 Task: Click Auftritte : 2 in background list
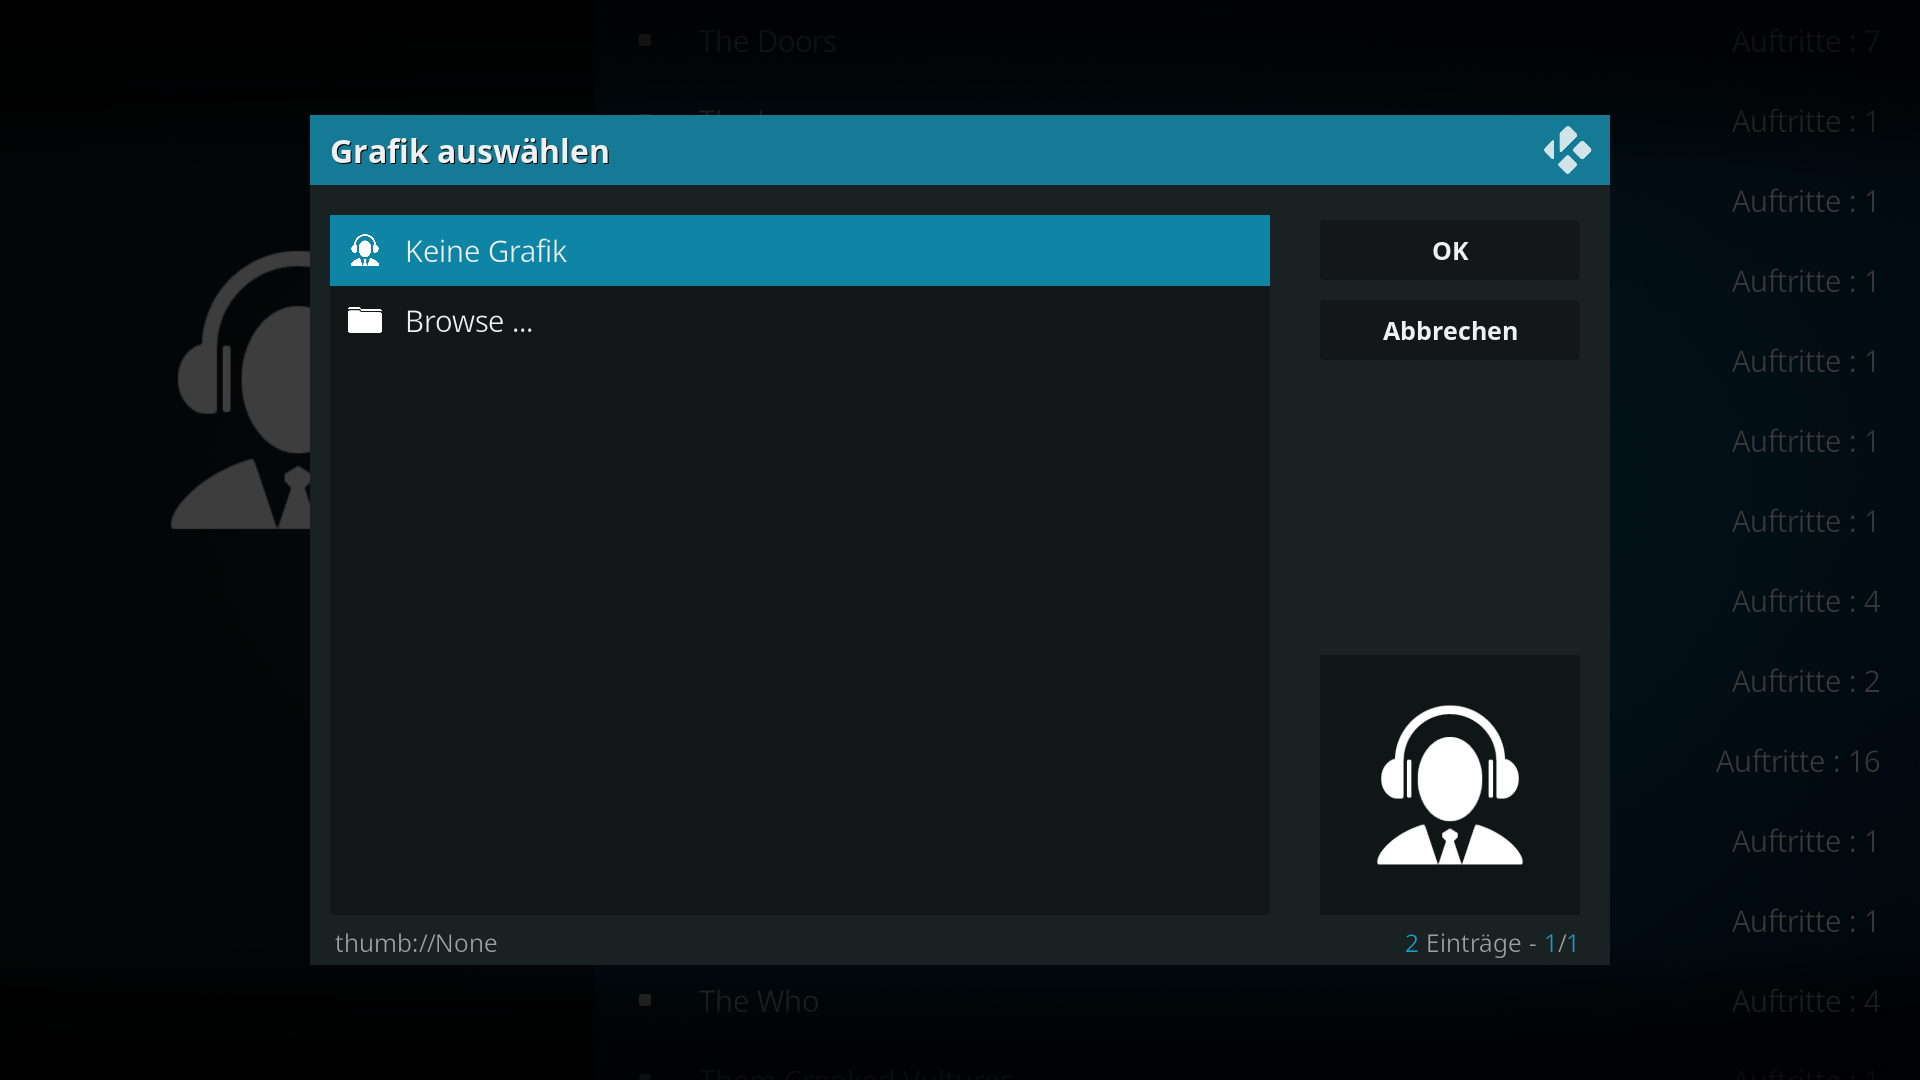click(1806, 681)
